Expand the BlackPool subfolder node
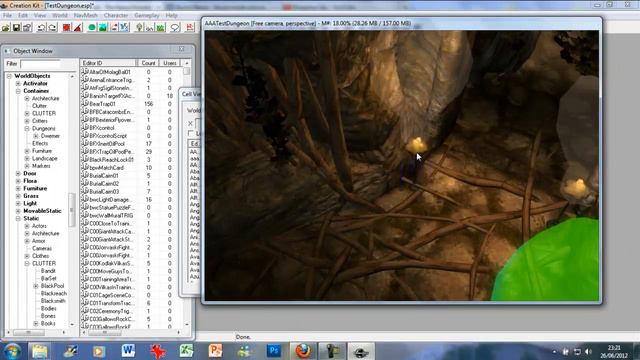Screen dimensions: 640x360 click(36, 286)
